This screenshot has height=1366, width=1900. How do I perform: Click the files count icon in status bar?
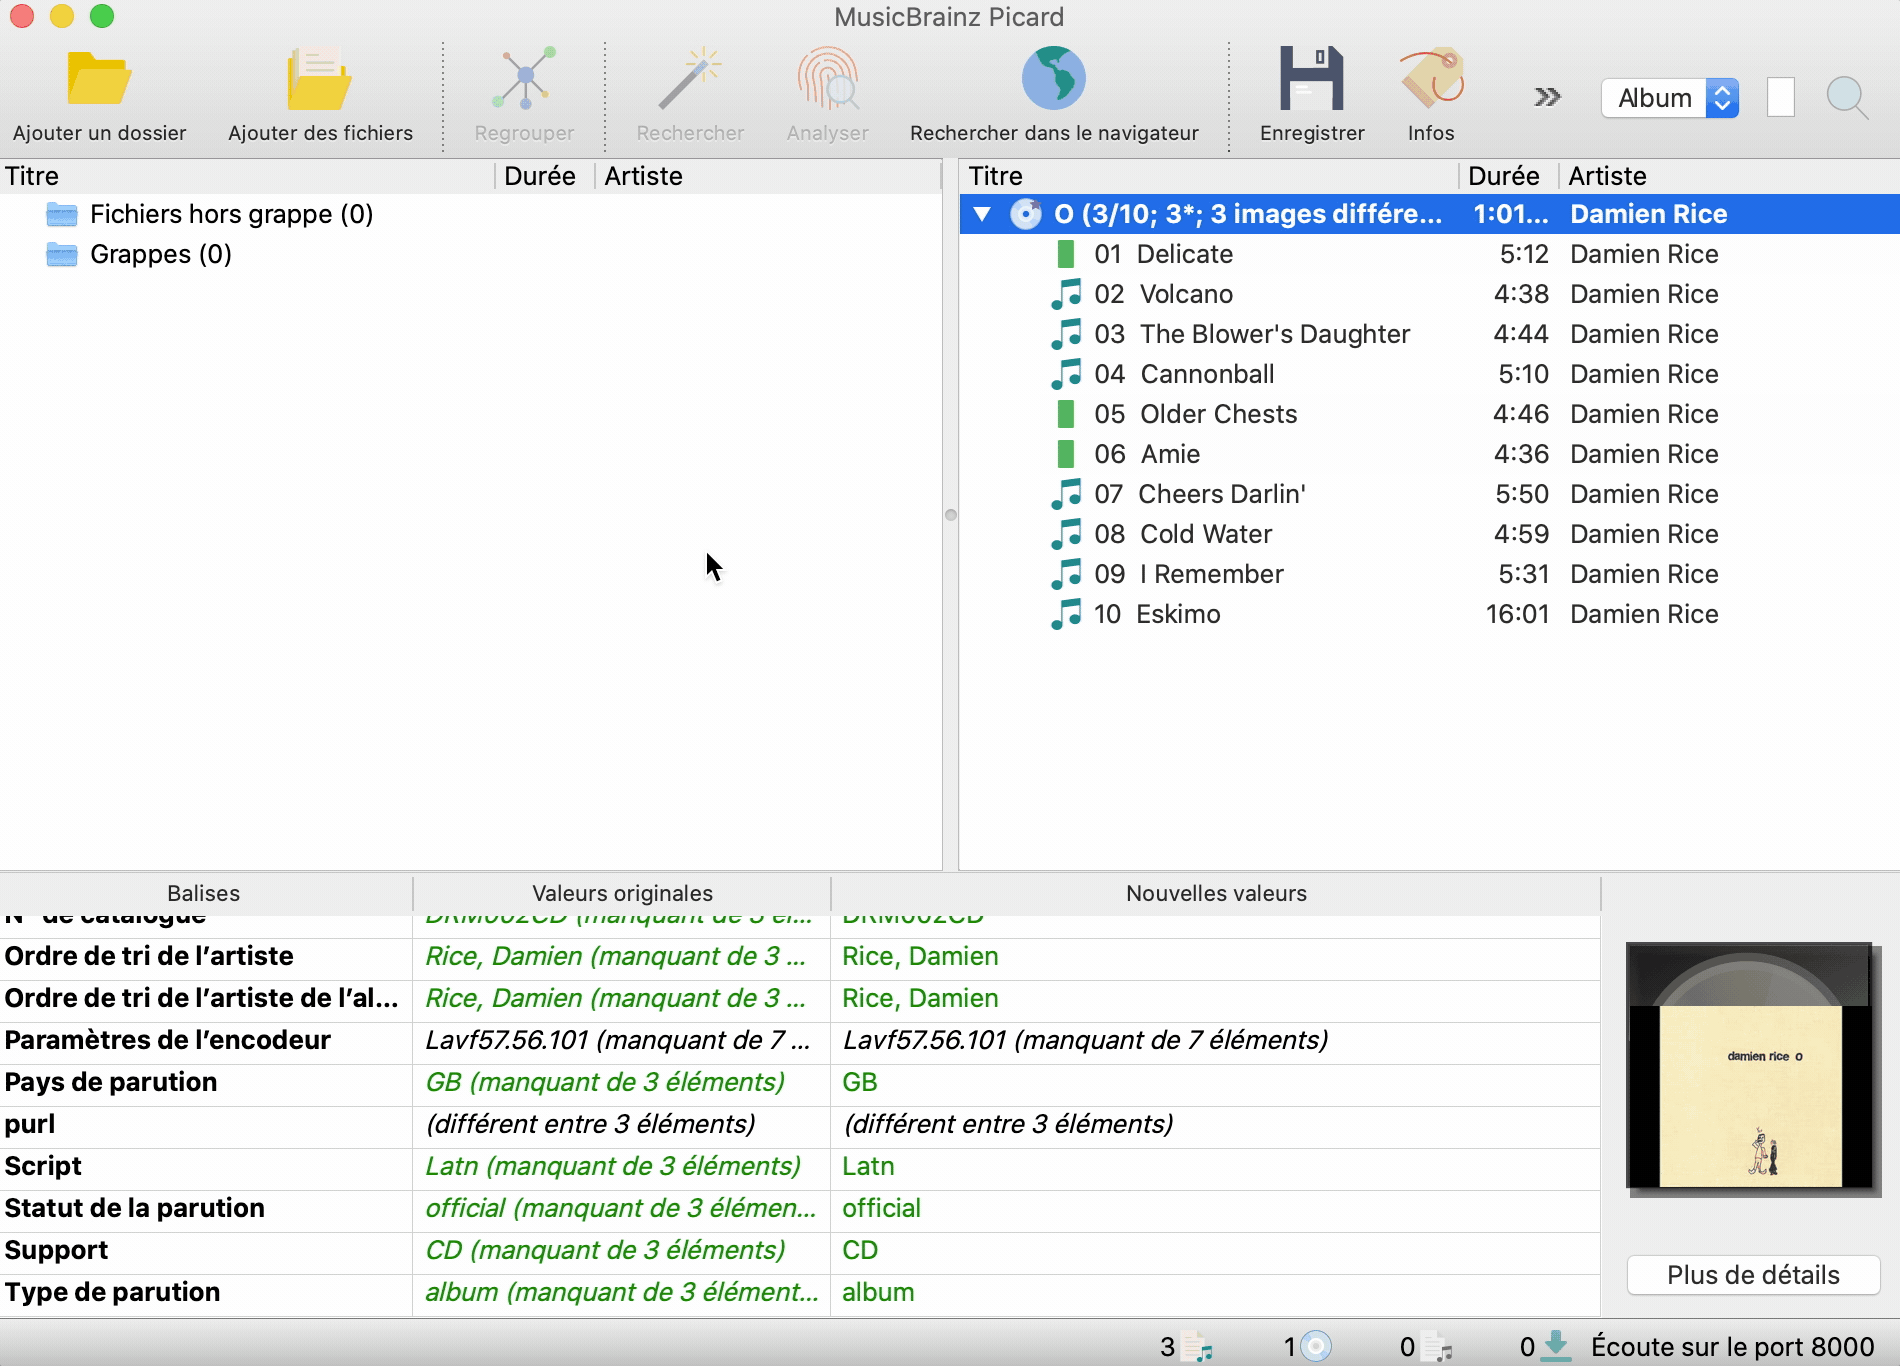pyautogui.click(x=1197, y=1347)
